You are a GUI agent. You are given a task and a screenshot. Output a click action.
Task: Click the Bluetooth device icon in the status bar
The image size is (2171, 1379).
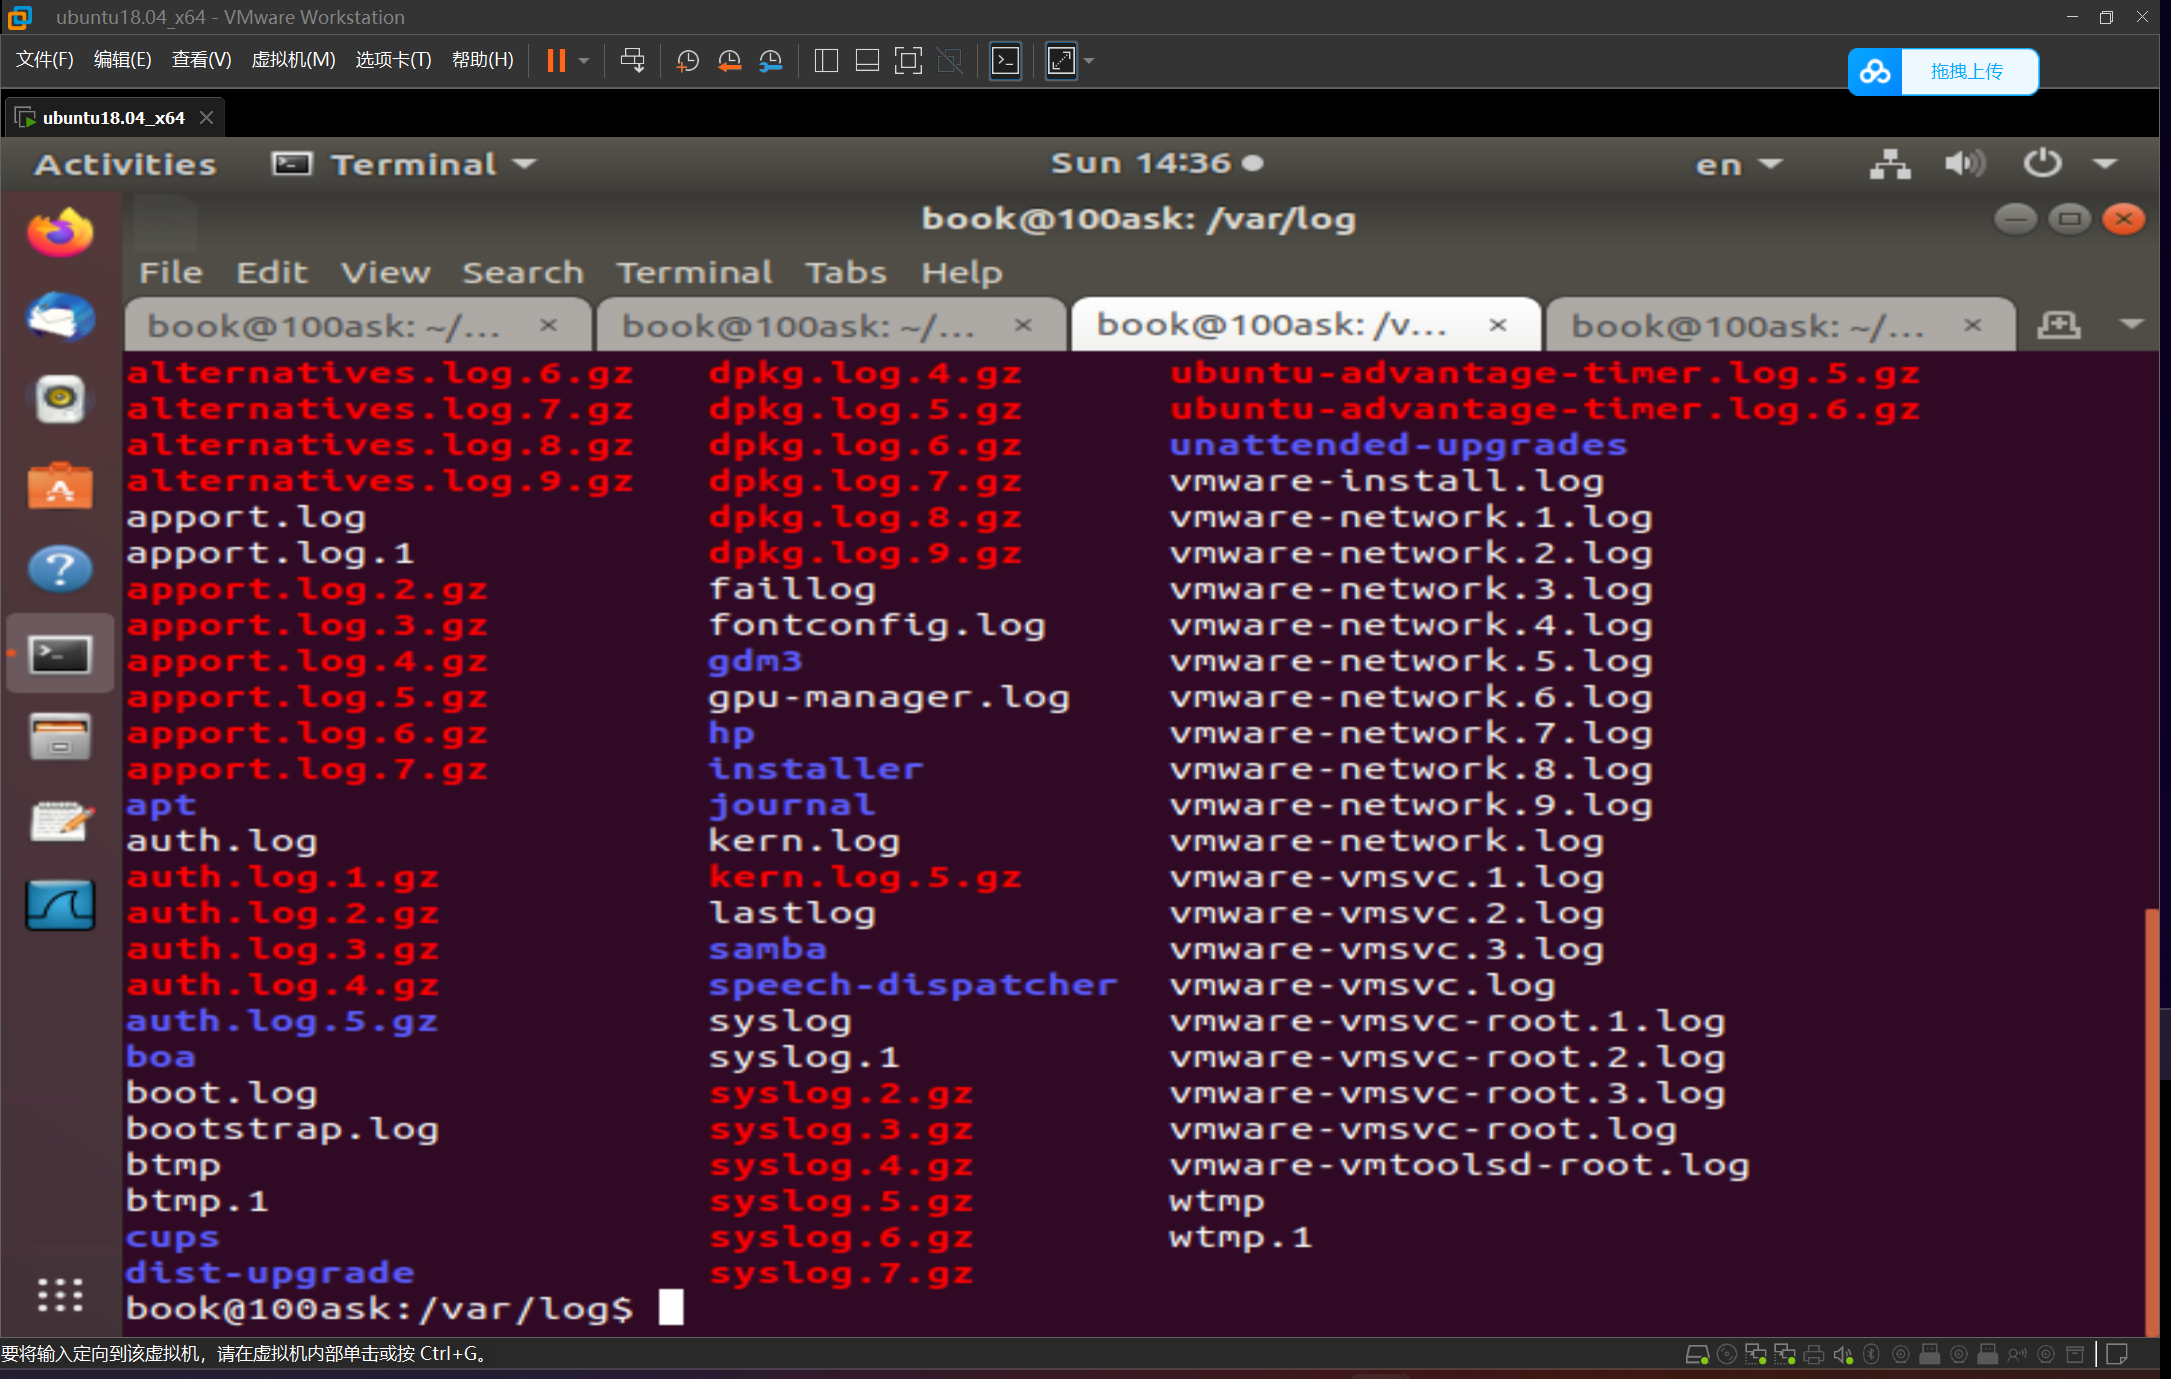coord(1871,1353)
